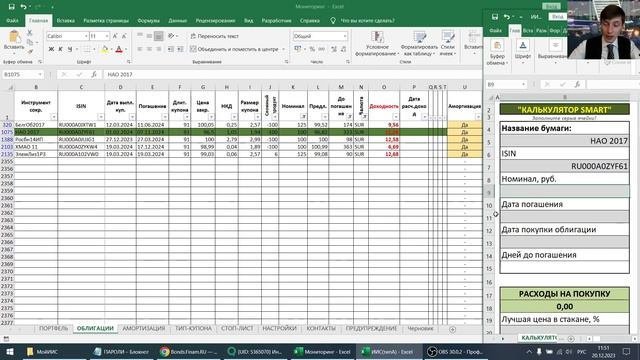Image resolution: width=640 pixels, height=360 pixels.
Task: Switch to the ТИП-КУПОНА sheet tab
Action: (193, 329)
